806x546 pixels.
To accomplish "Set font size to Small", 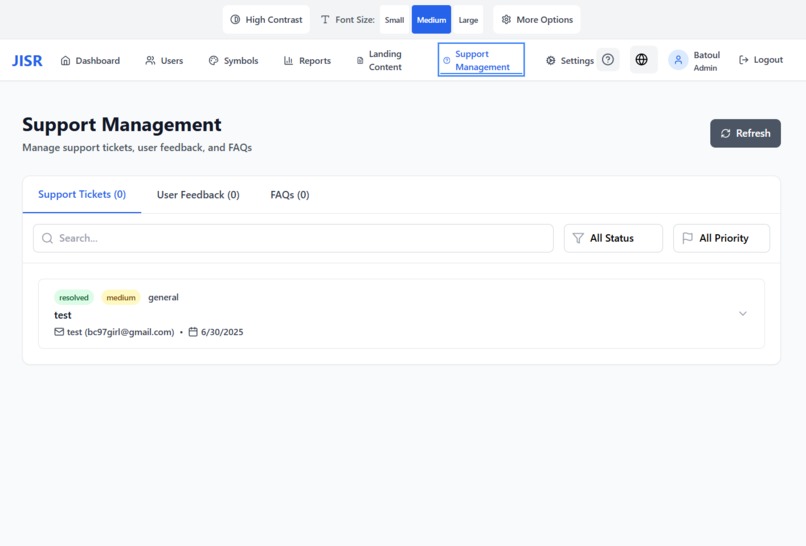I will click(x=394, y=20).
